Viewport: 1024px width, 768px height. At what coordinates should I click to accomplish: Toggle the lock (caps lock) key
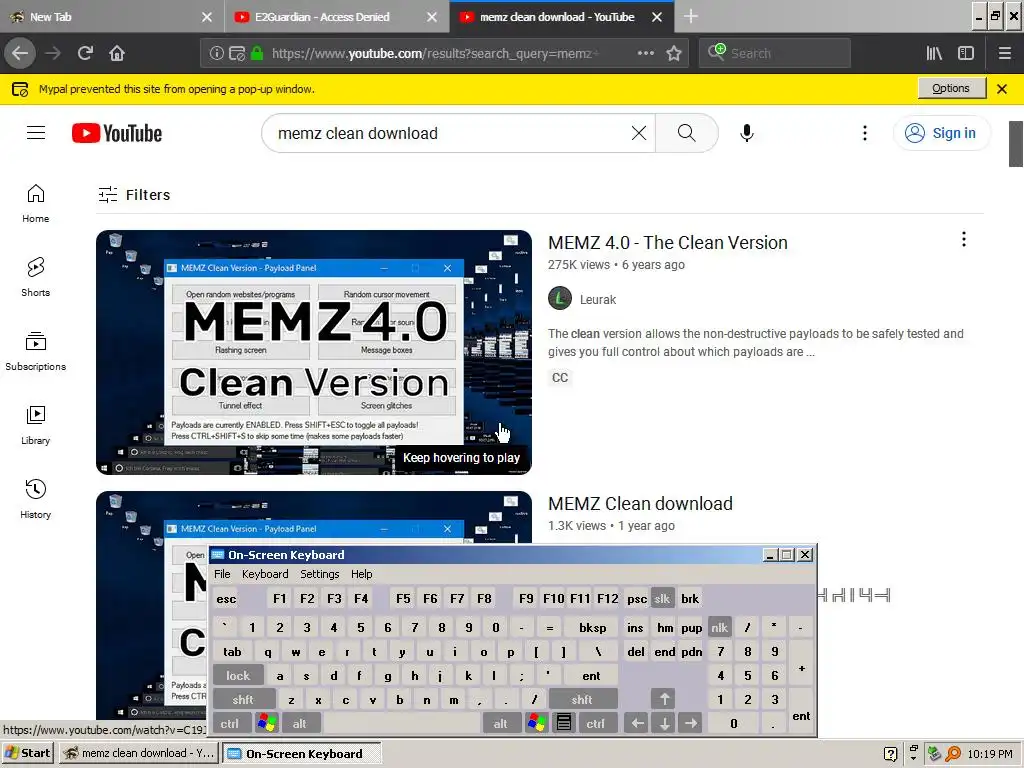point(238,675)
